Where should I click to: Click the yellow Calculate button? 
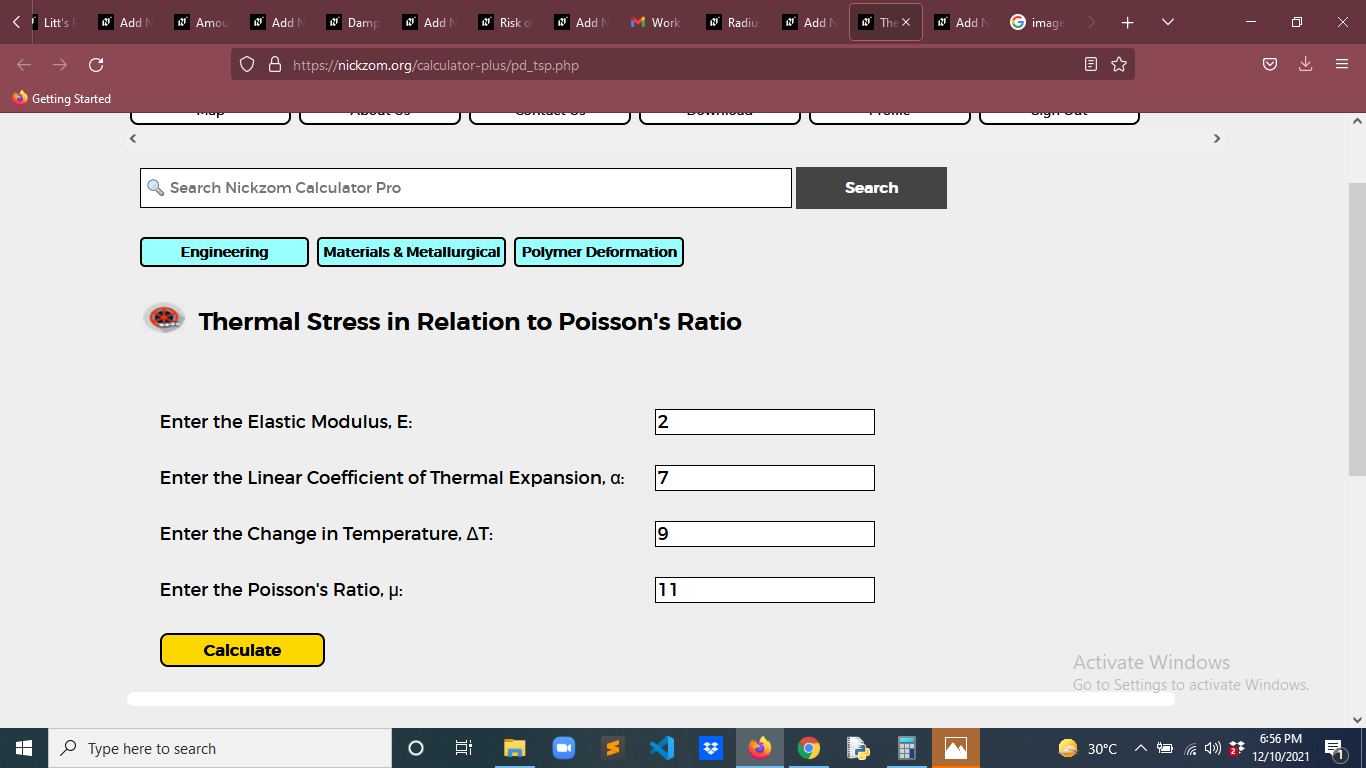(242, 650)
